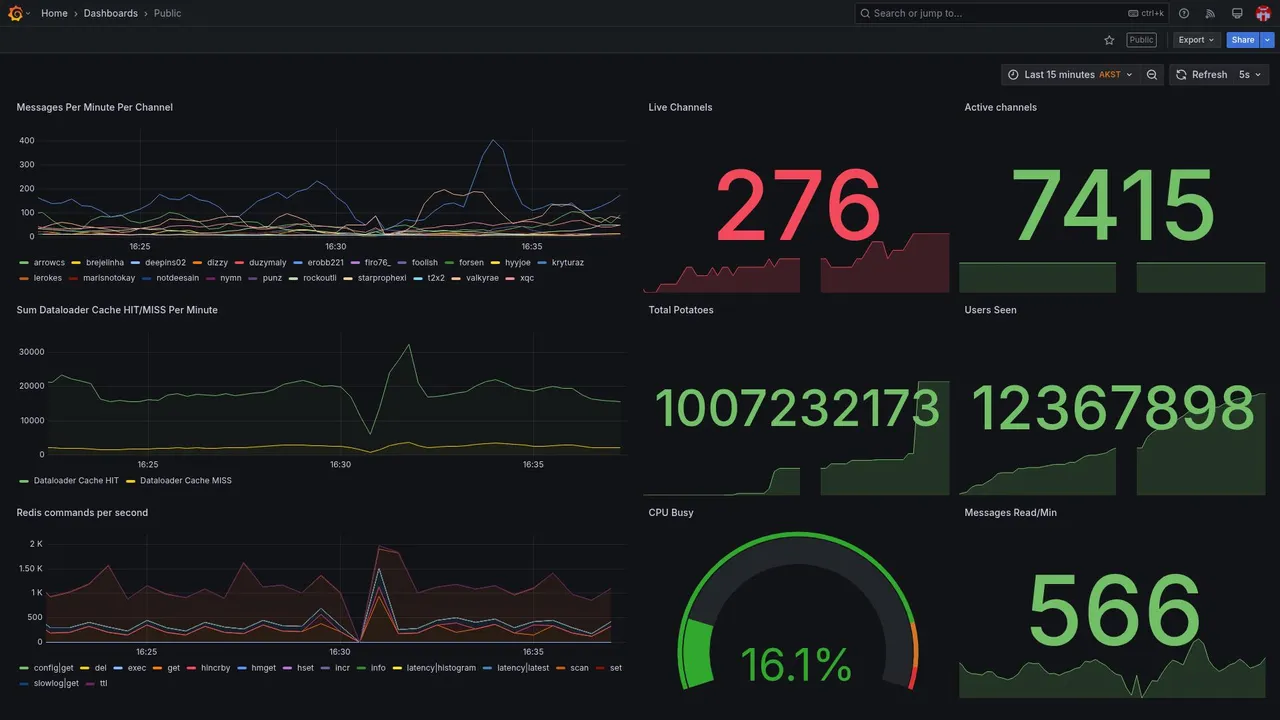1280x720 pixels.
Task: Click the blue Share button
Action: pyautogui.click(x=1243, y=40)
